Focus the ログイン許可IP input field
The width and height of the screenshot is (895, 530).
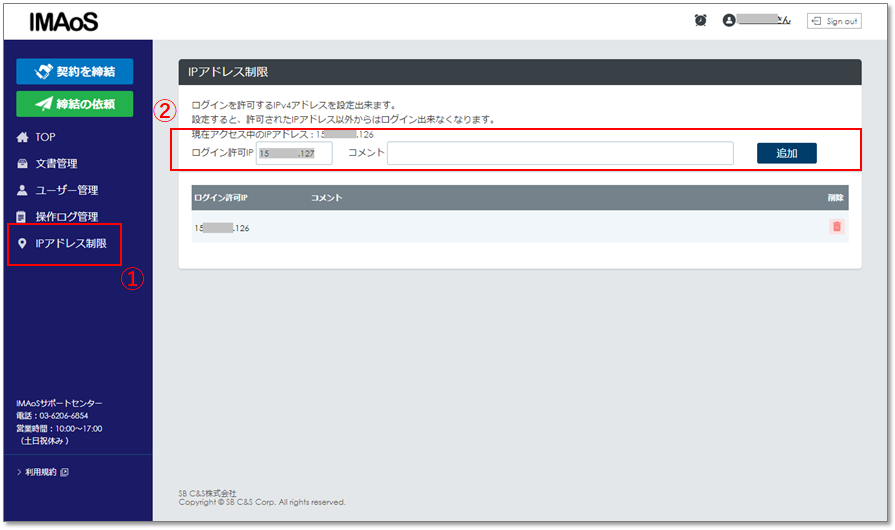tap(294, 153)
